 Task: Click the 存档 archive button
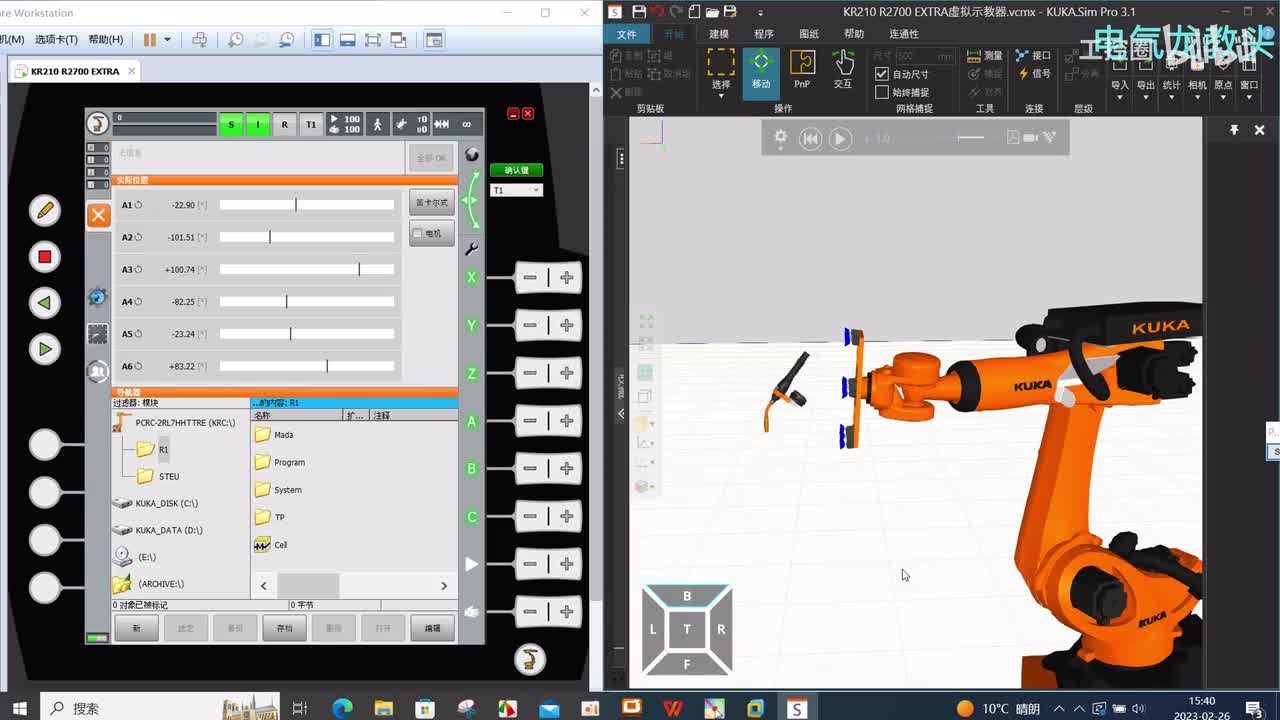click(x=284, y=628)
